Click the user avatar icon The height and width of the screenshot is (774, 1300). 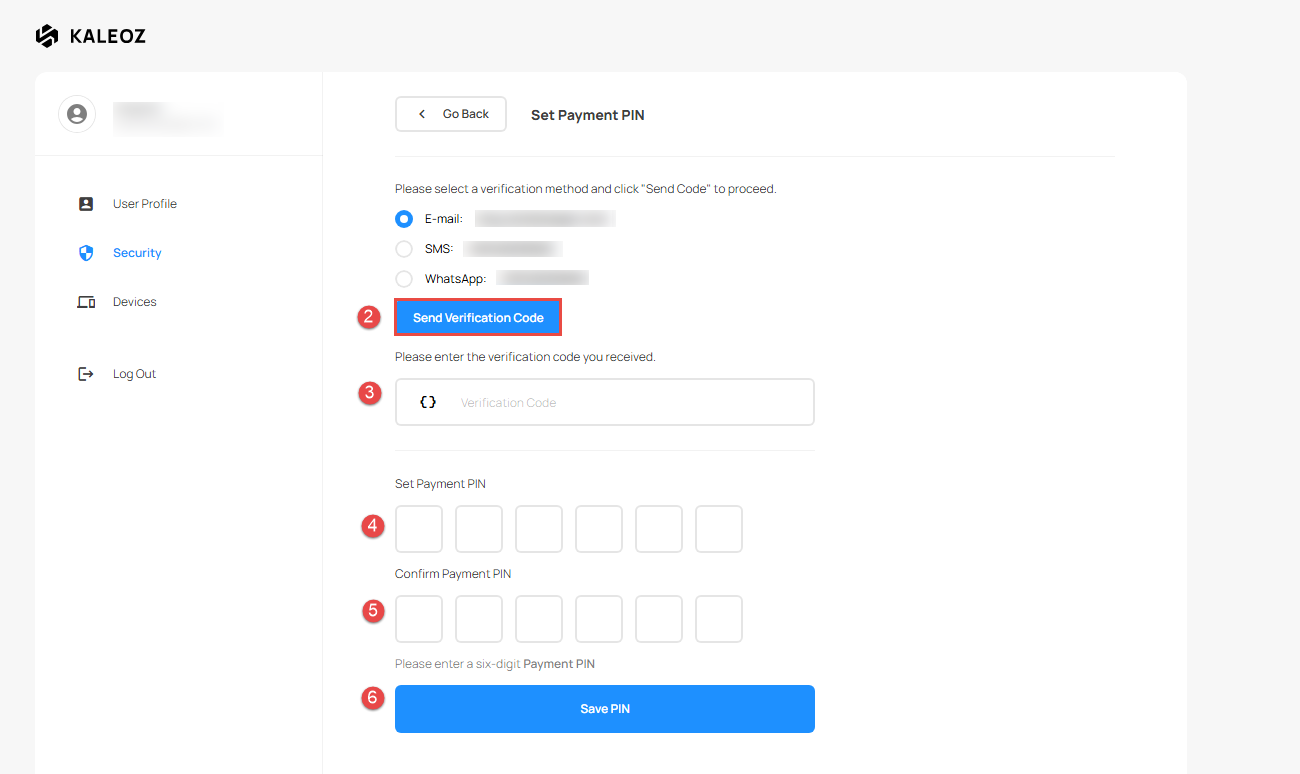coord(77,114)
